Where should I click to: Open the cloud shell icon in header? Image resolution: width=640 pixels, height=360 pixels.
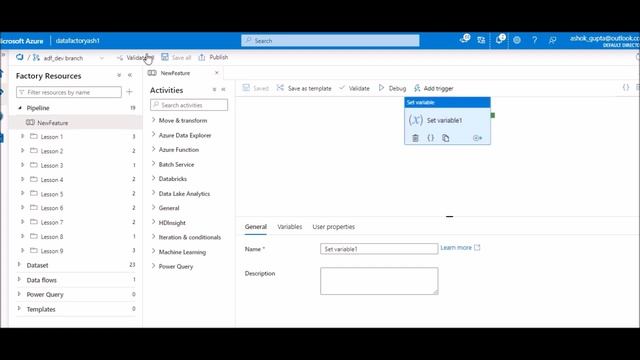coord(464,40)
